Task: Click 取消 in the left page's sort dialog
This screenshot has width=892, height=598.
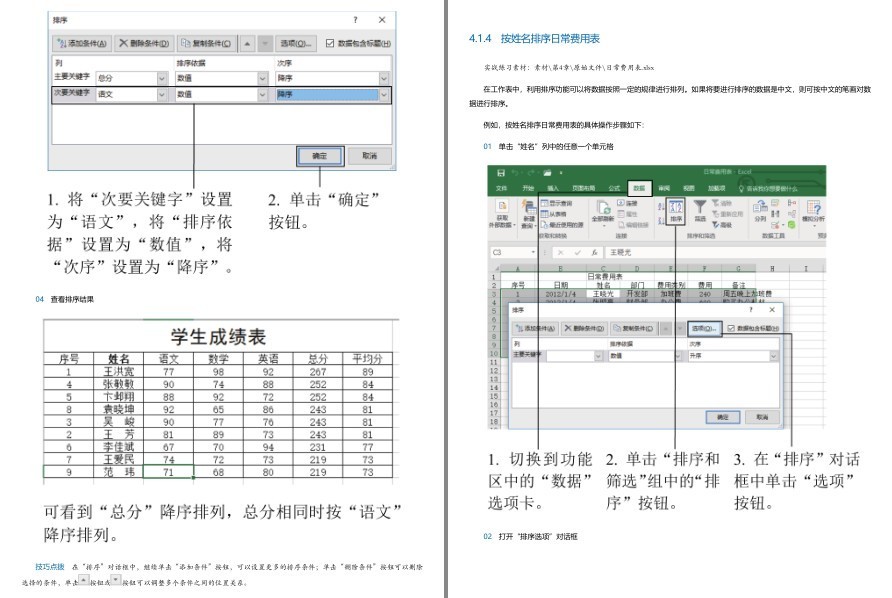Action: coord(370,156)
